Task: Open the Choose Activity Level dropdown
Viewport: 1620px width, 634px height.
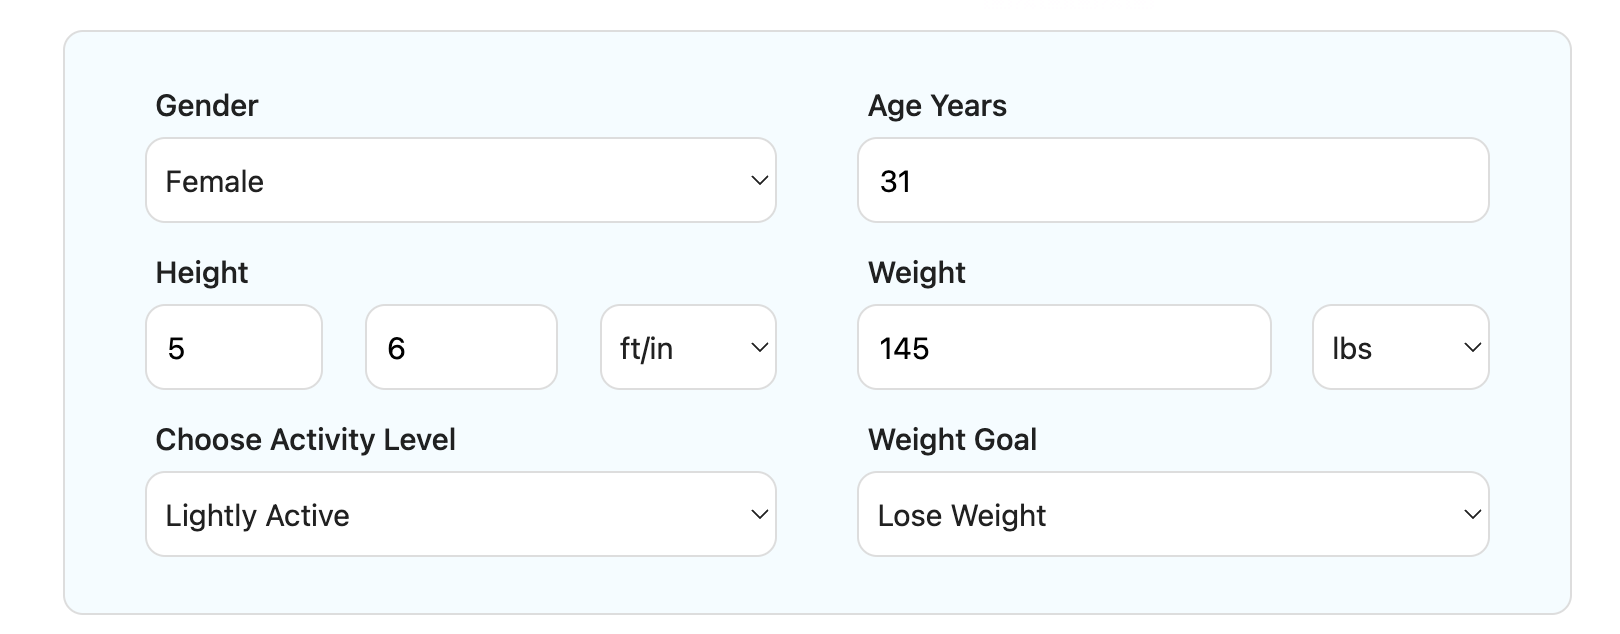Action: click(460, 514)
